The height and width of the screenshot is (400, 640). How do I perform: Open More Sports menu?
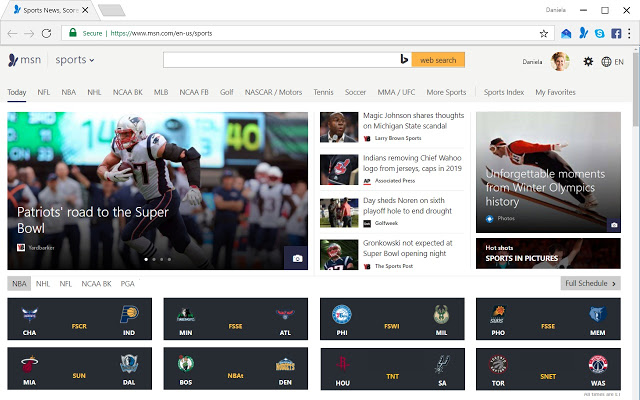coord(446,92)
